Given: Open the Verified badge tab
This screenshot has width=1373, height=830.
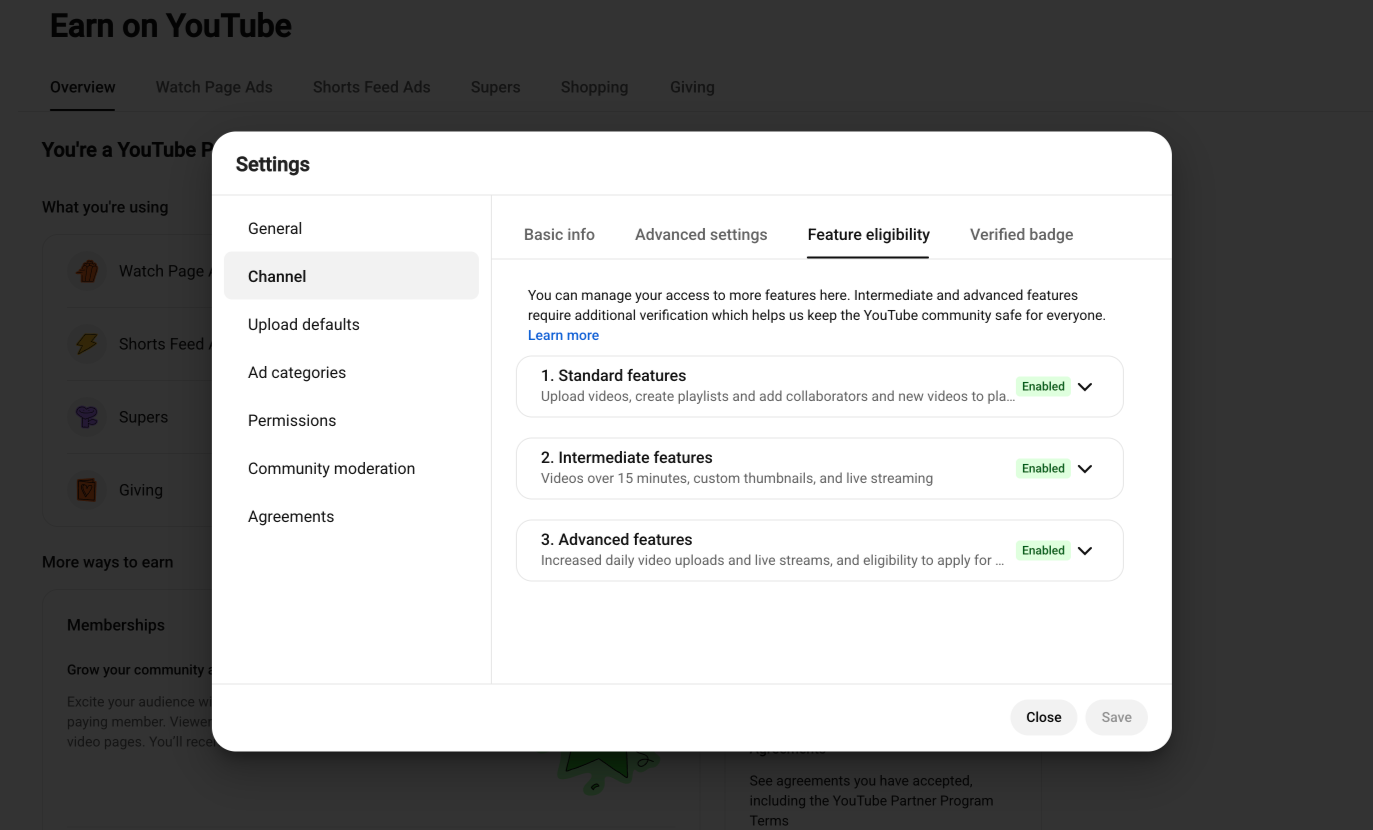Looking at the screenshot, I should click(1021, 235).
